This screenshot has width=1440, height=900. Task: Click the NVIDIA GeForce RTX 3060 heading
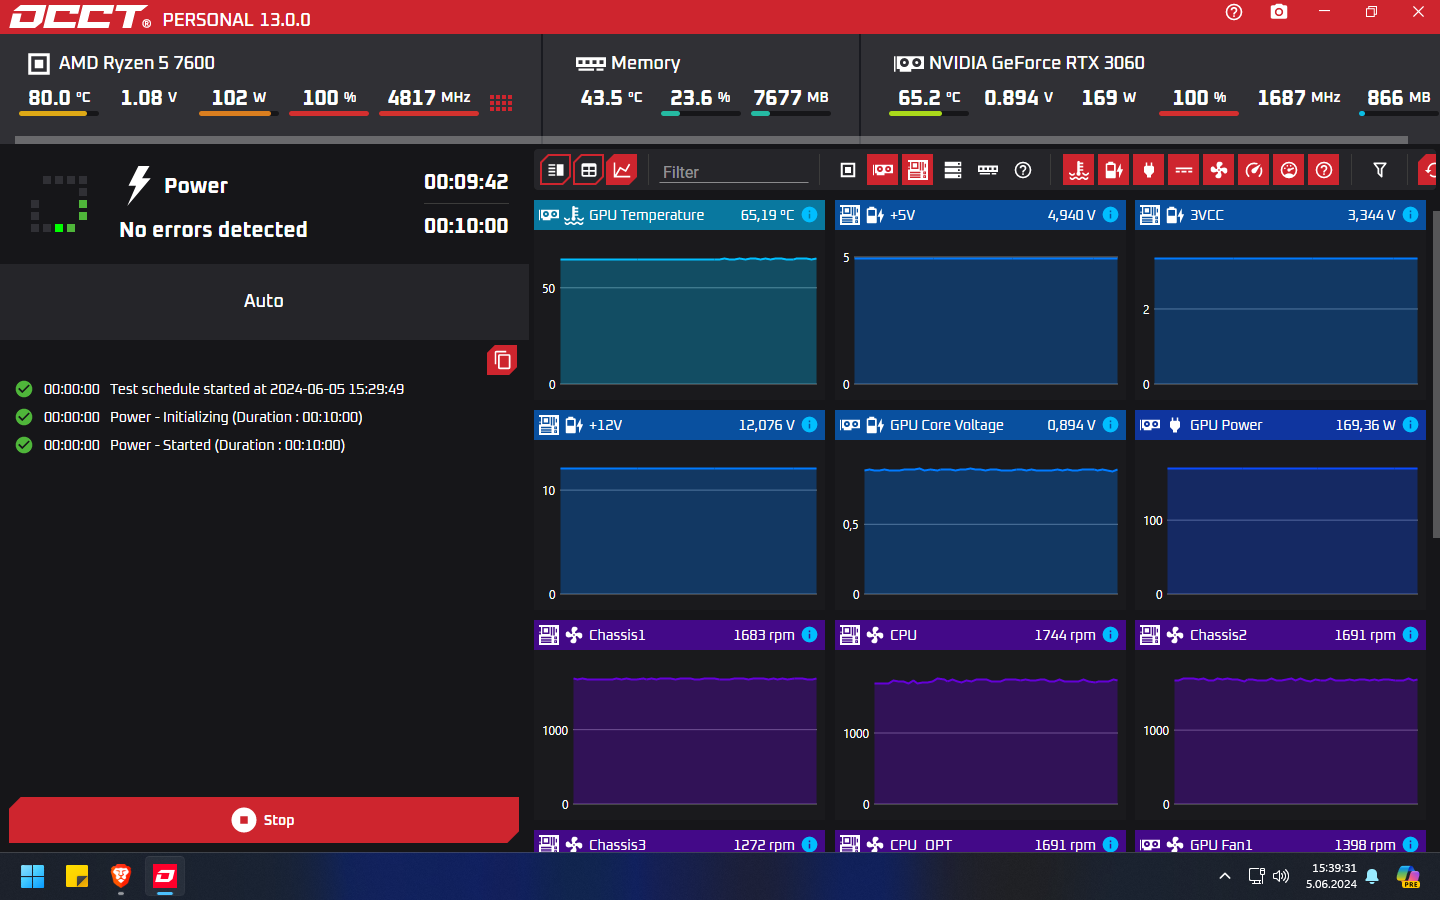click(1036, 63)
